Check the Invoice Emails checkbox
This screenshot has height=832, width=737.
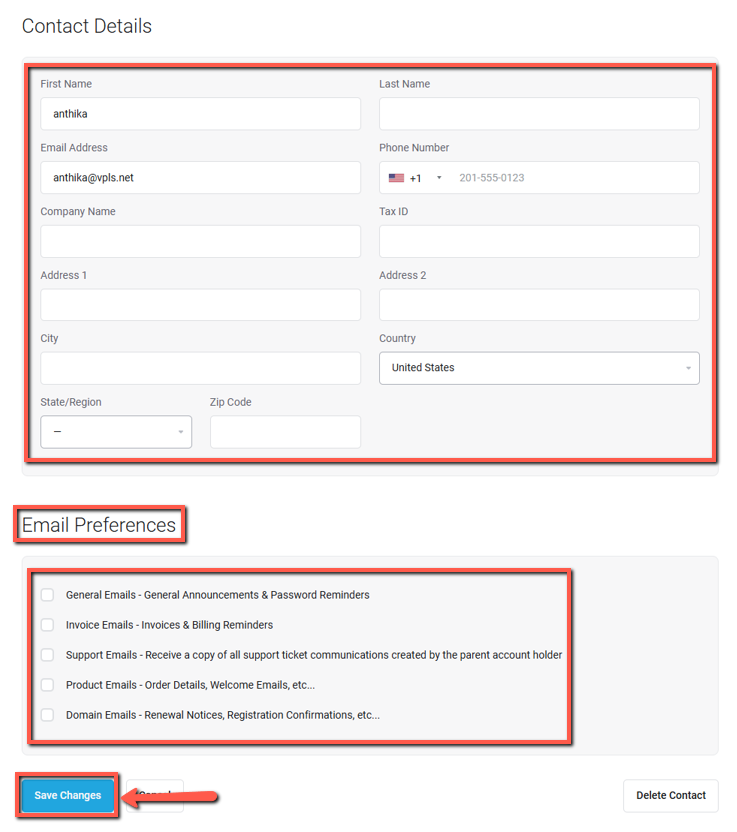coord(47,625)
